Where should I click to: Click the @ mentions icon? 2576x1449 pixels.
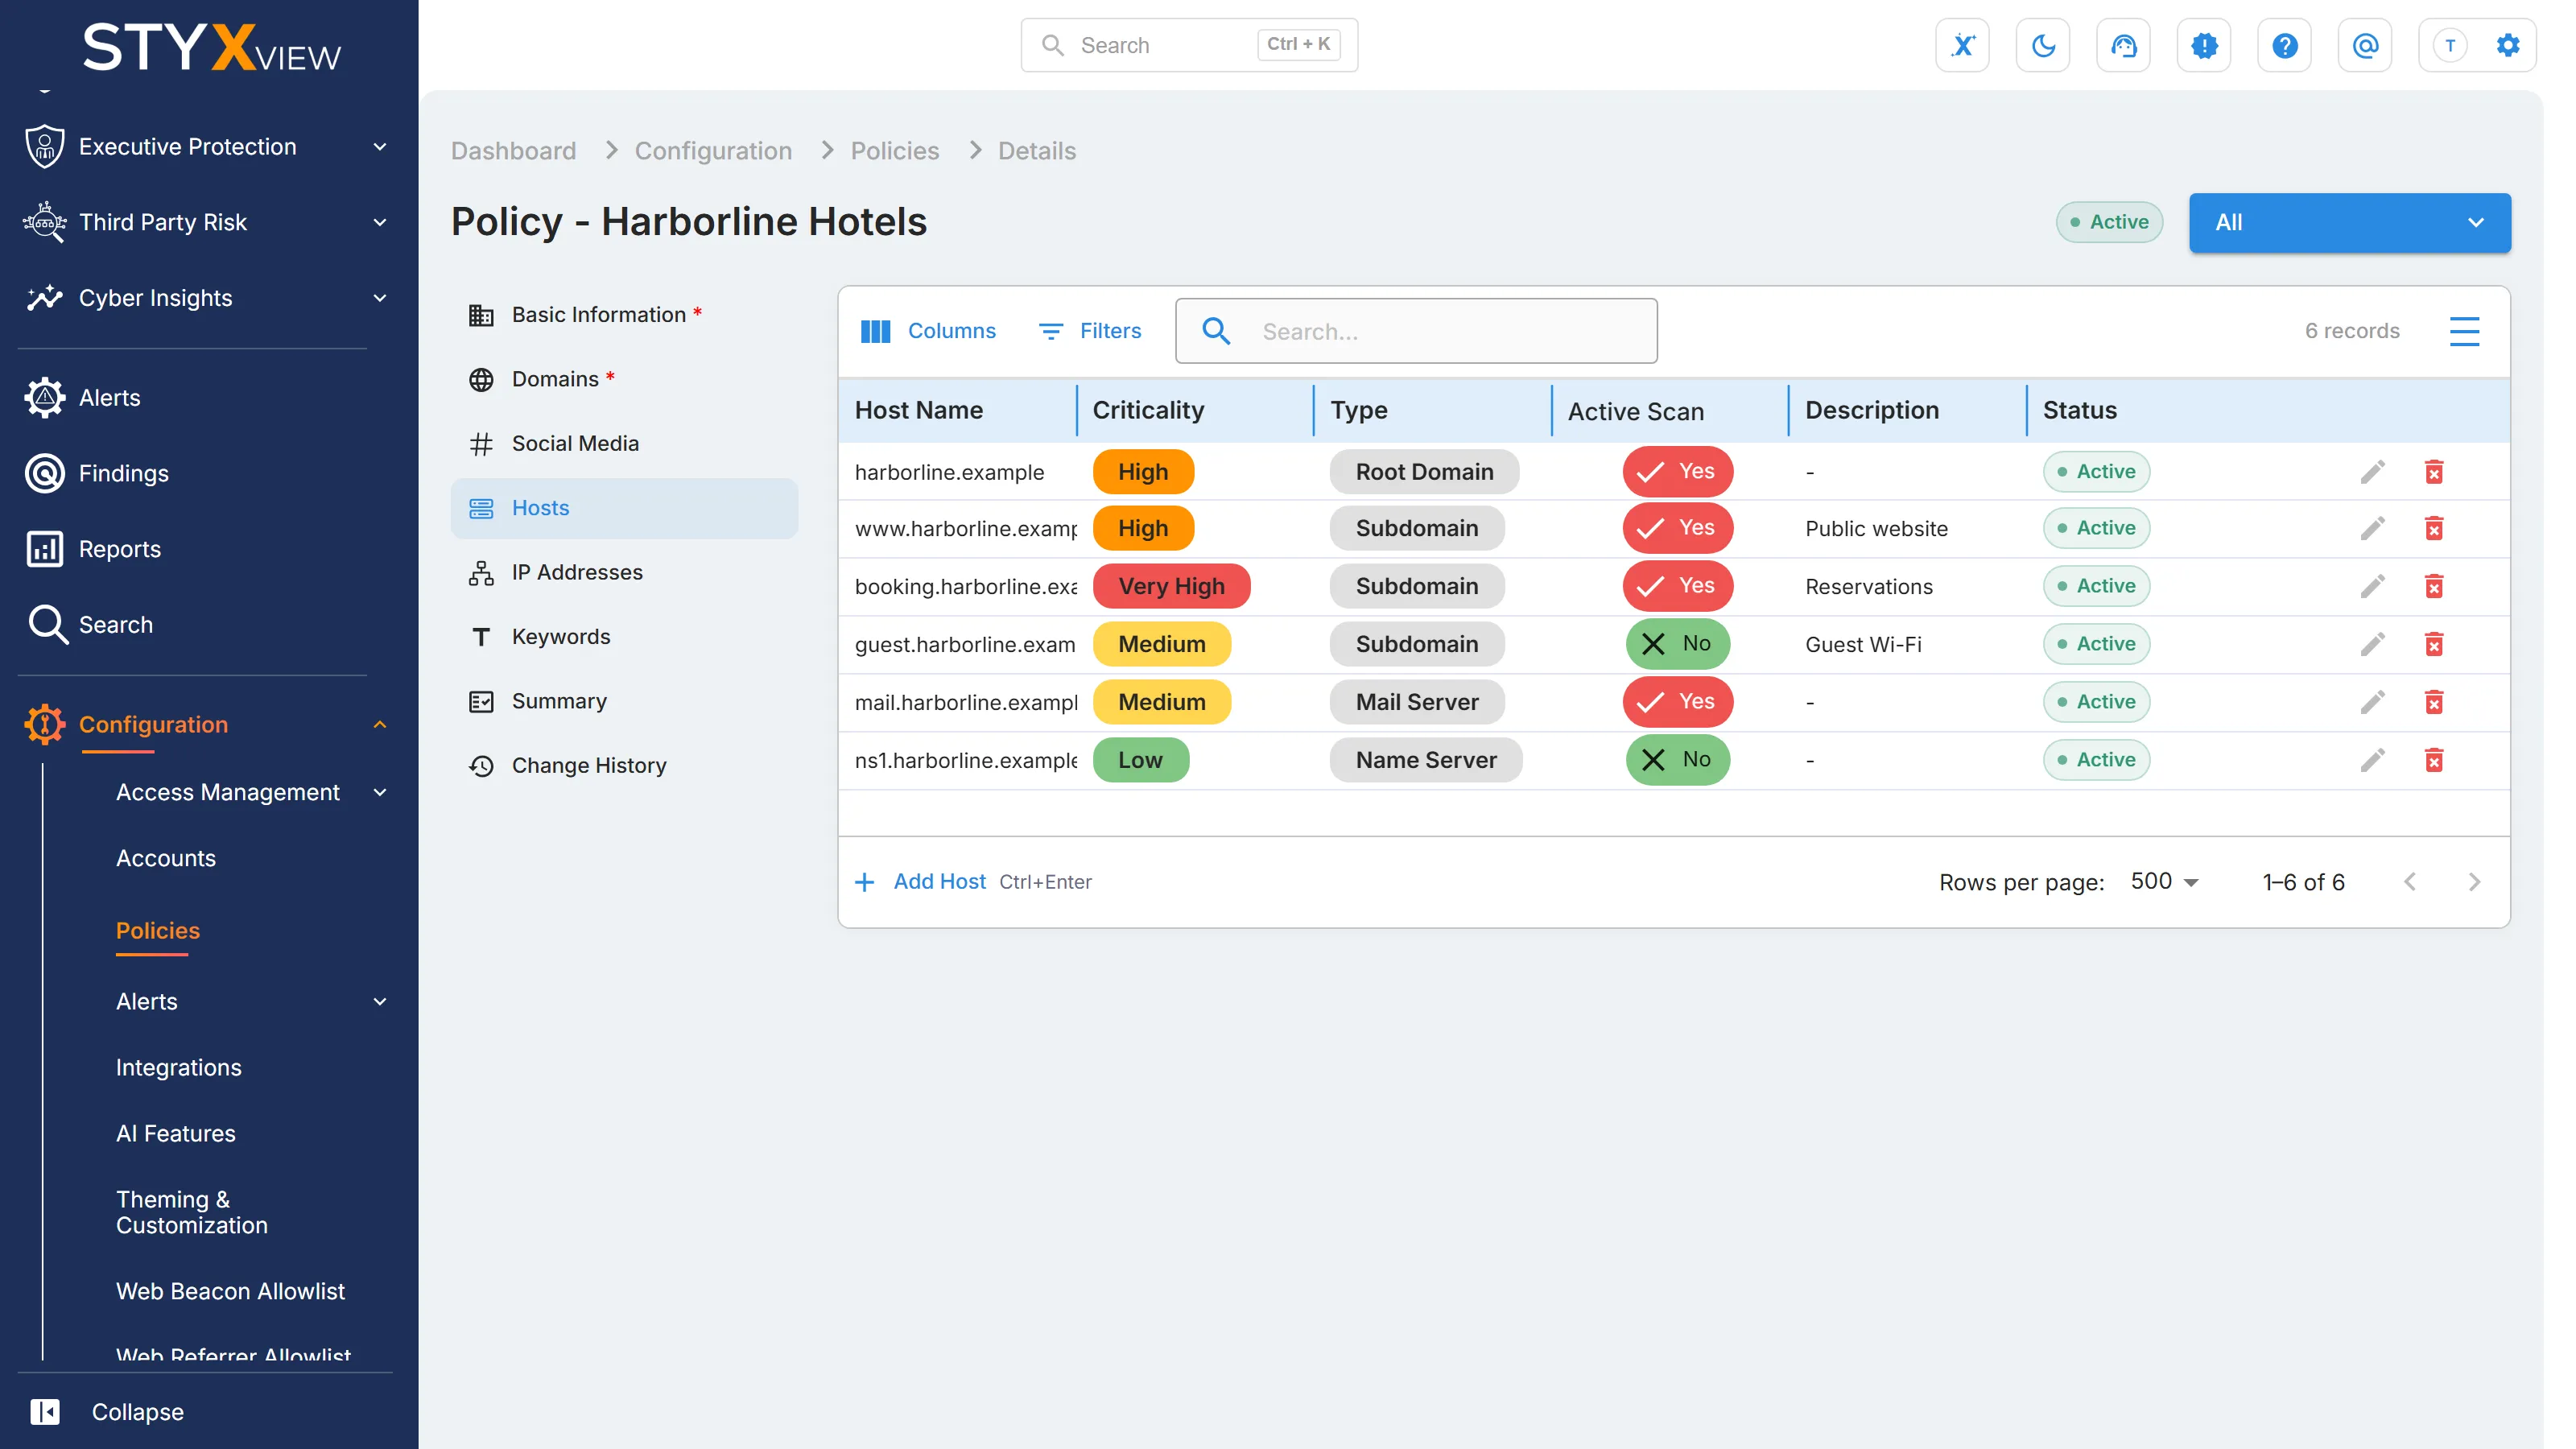[2365, 45]
